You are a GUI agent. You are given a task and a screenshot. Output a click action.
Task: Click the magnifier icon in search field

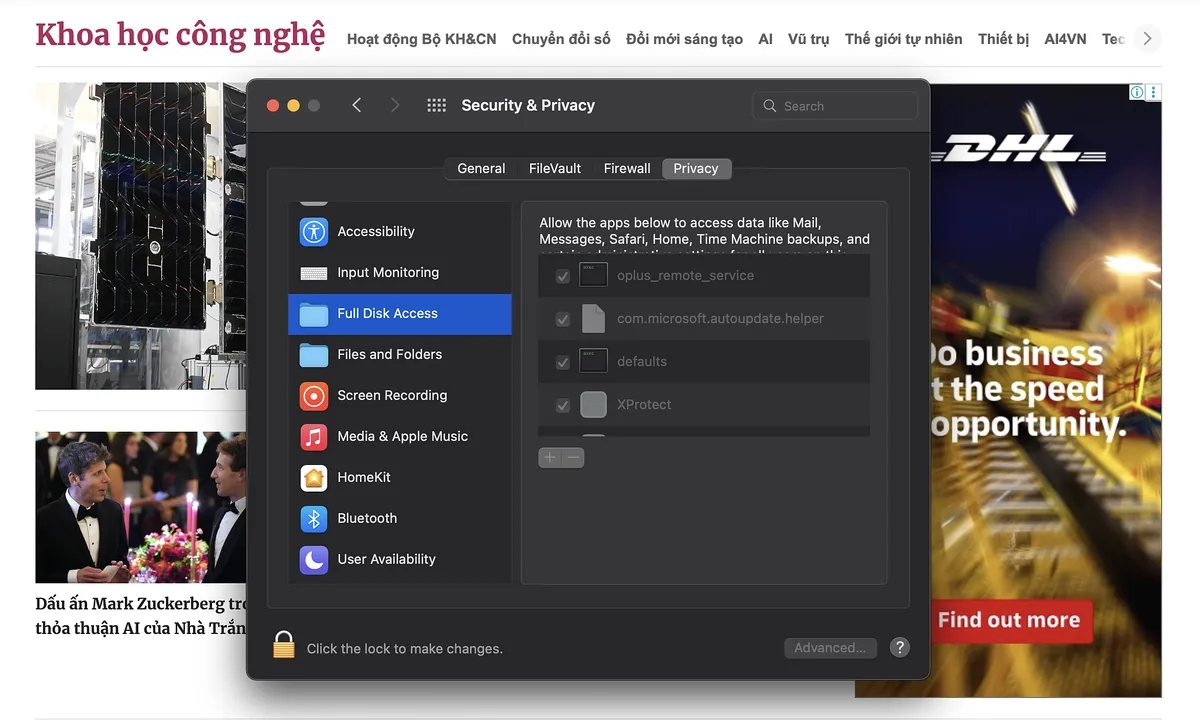[x=769, y=106]
